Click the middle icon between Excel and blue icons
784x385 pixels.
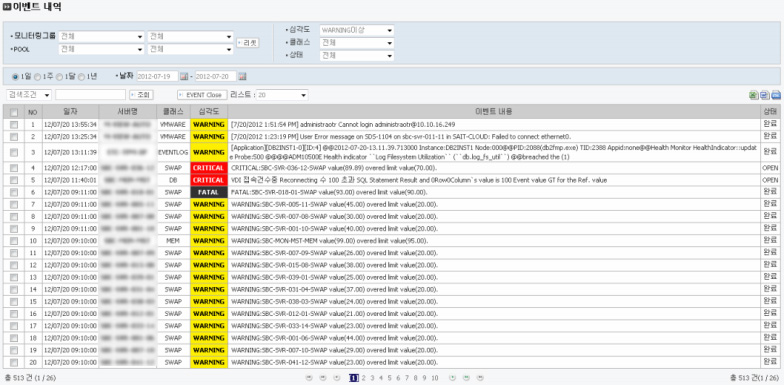pyautogui.click(x=764, y=95)
